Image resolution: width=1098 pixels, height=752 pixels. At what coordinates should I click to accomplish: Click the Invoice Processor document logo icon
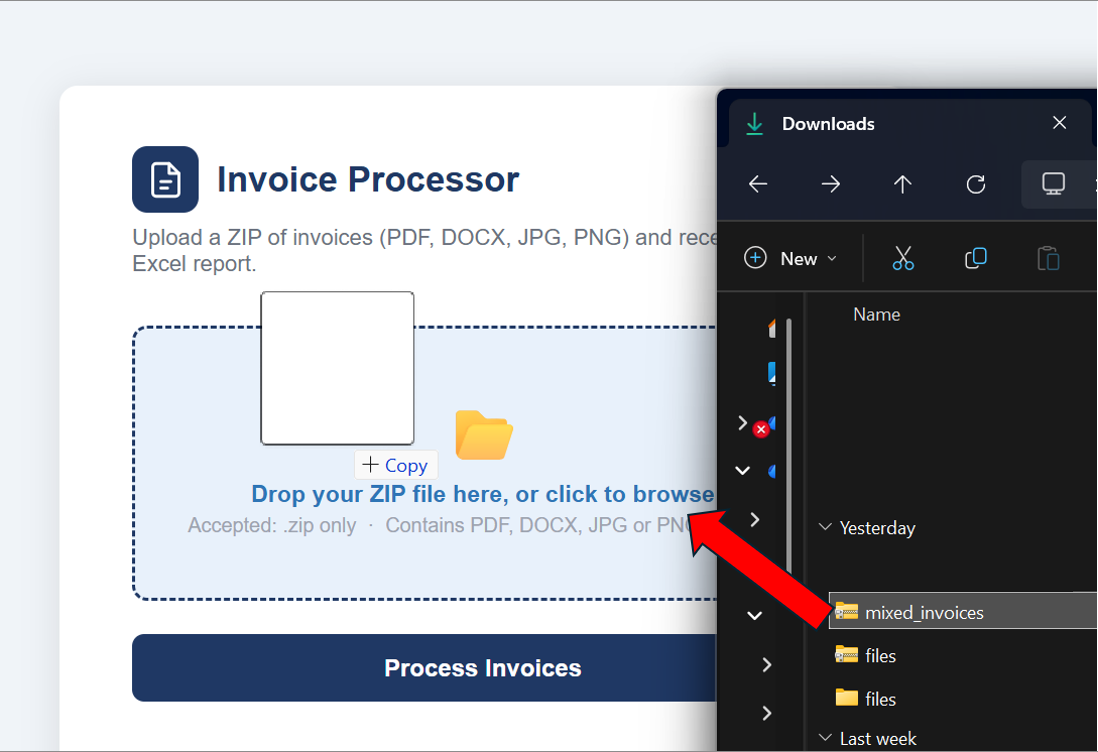pyautogui.click(x=165, y=179)
